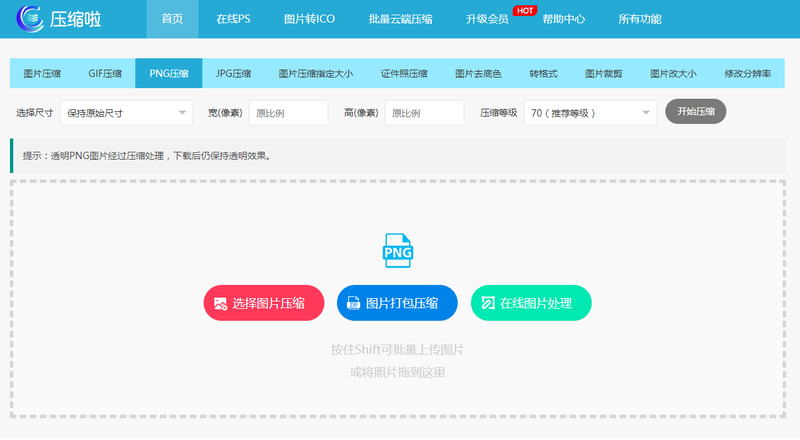This screenshot has height=440, width=800.
Task: Click the red 选择图片压缩 button
Action: coord(264,303)
